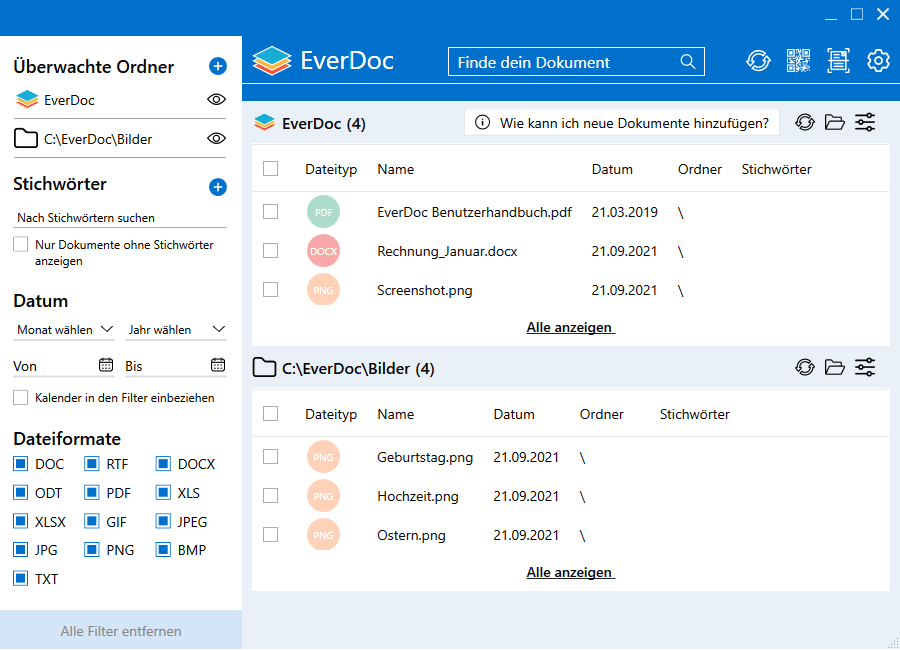Image resolution: width=900 pixels, height=650 pixels.
Task: Add a watched folder with plus icon
Action: 218,67
